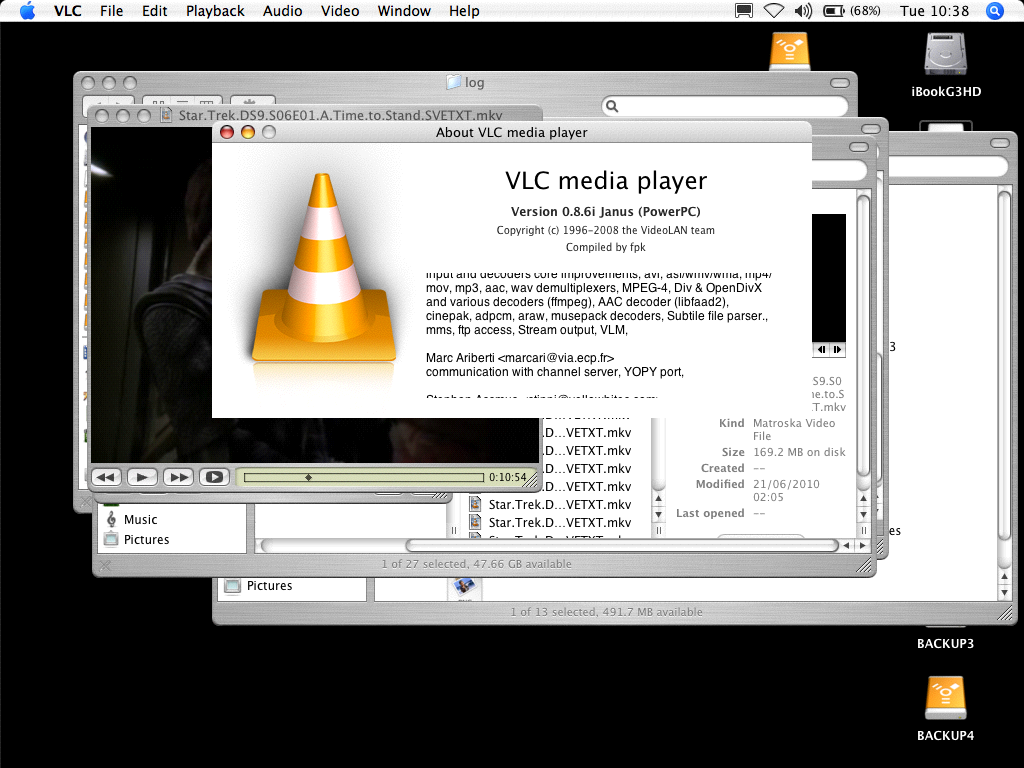The image size is (1024, 768).
Task: Click the preview column scroll-down arrow
Action: [863, 515]
